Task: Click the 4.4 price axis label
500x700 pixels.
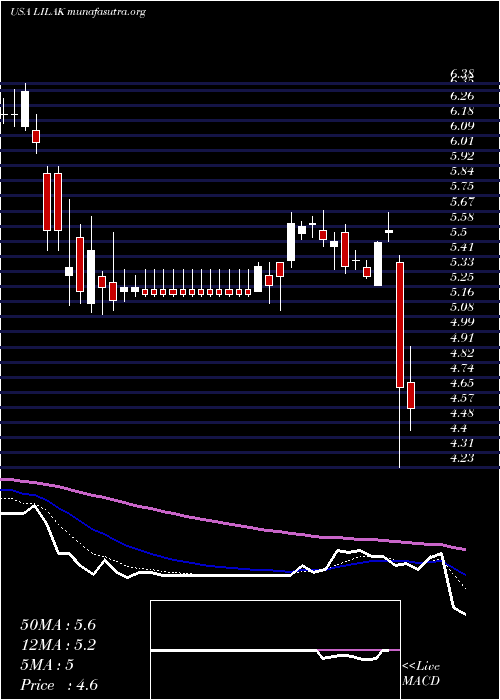Action: point(459,429)
